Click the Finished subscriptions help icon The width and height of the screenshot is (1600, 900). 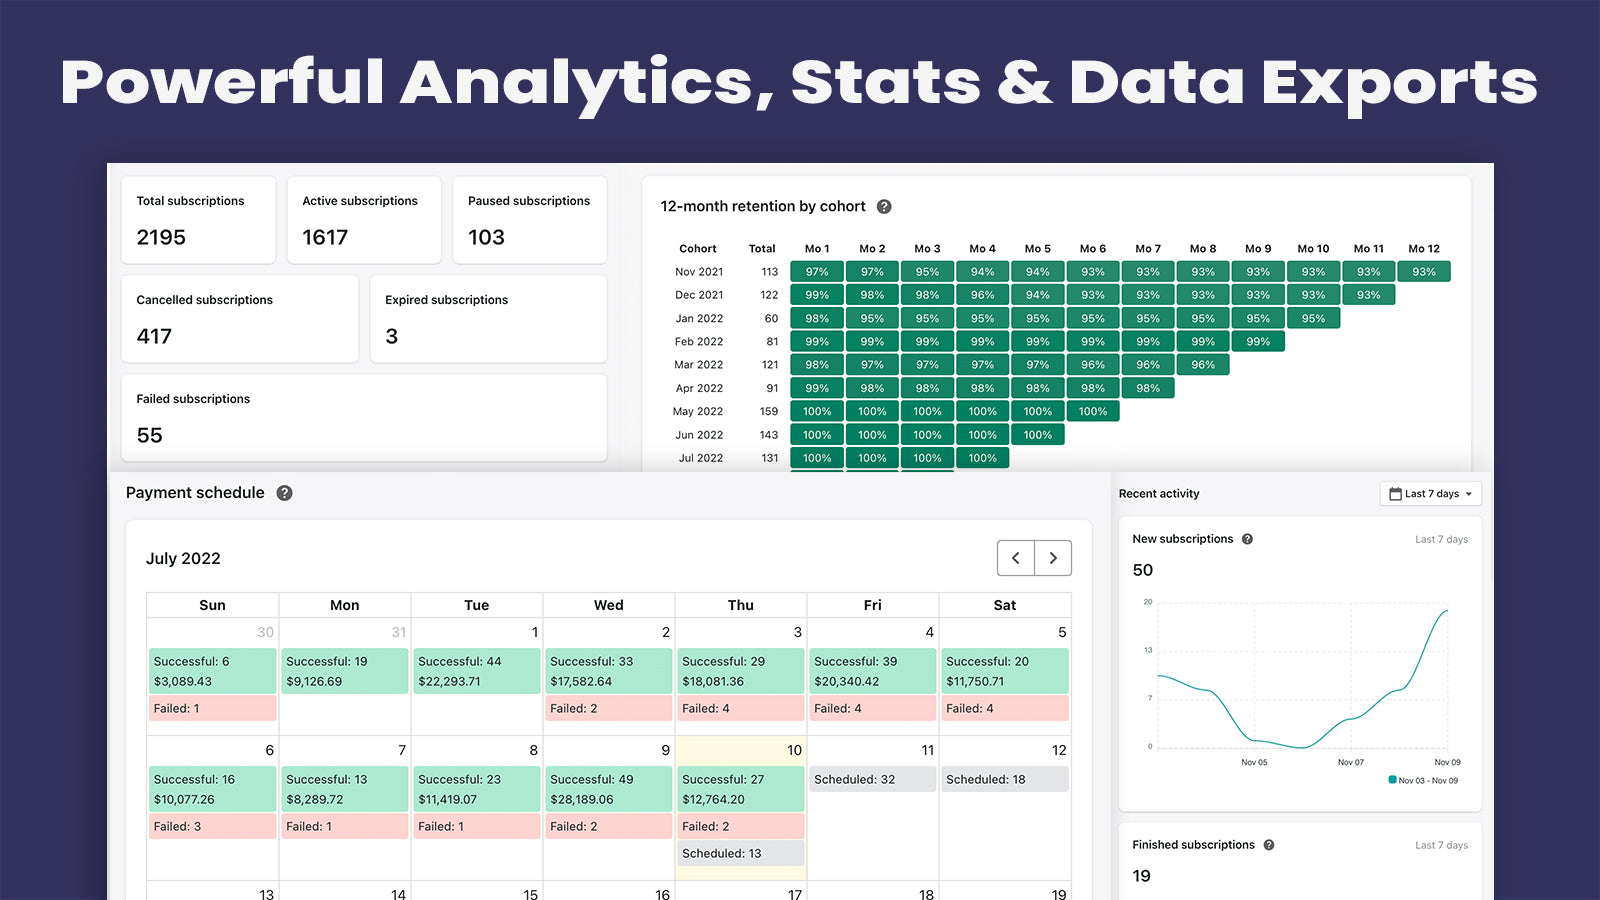(1268, 844)
